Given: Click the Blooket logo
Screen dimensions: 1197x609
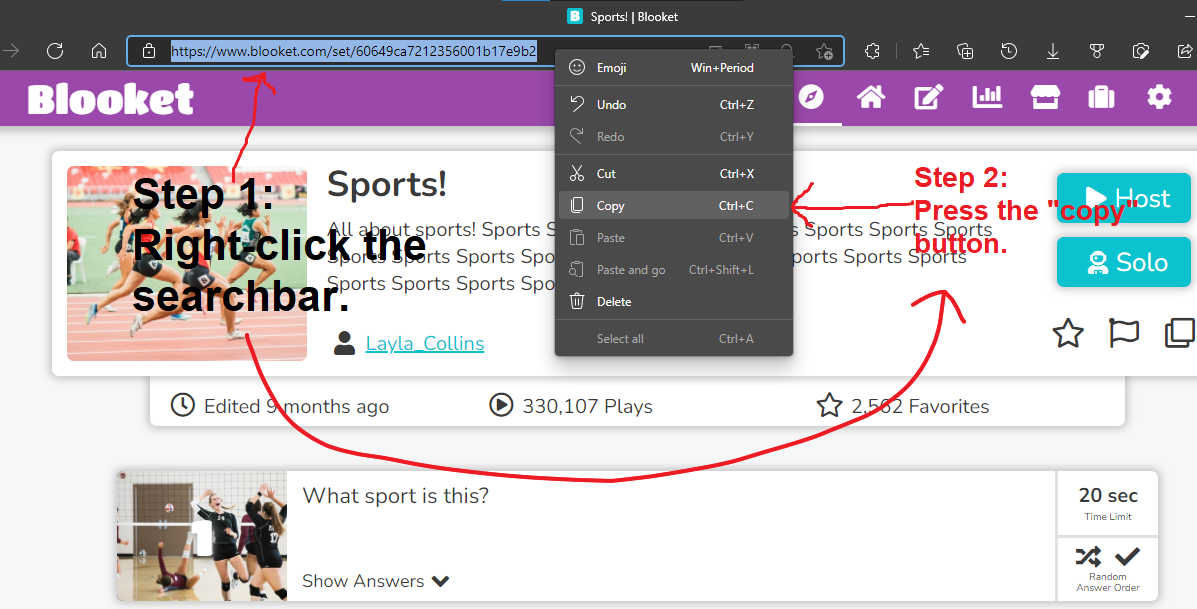Looking at the screenshot, I should click(x=111, y=99).
